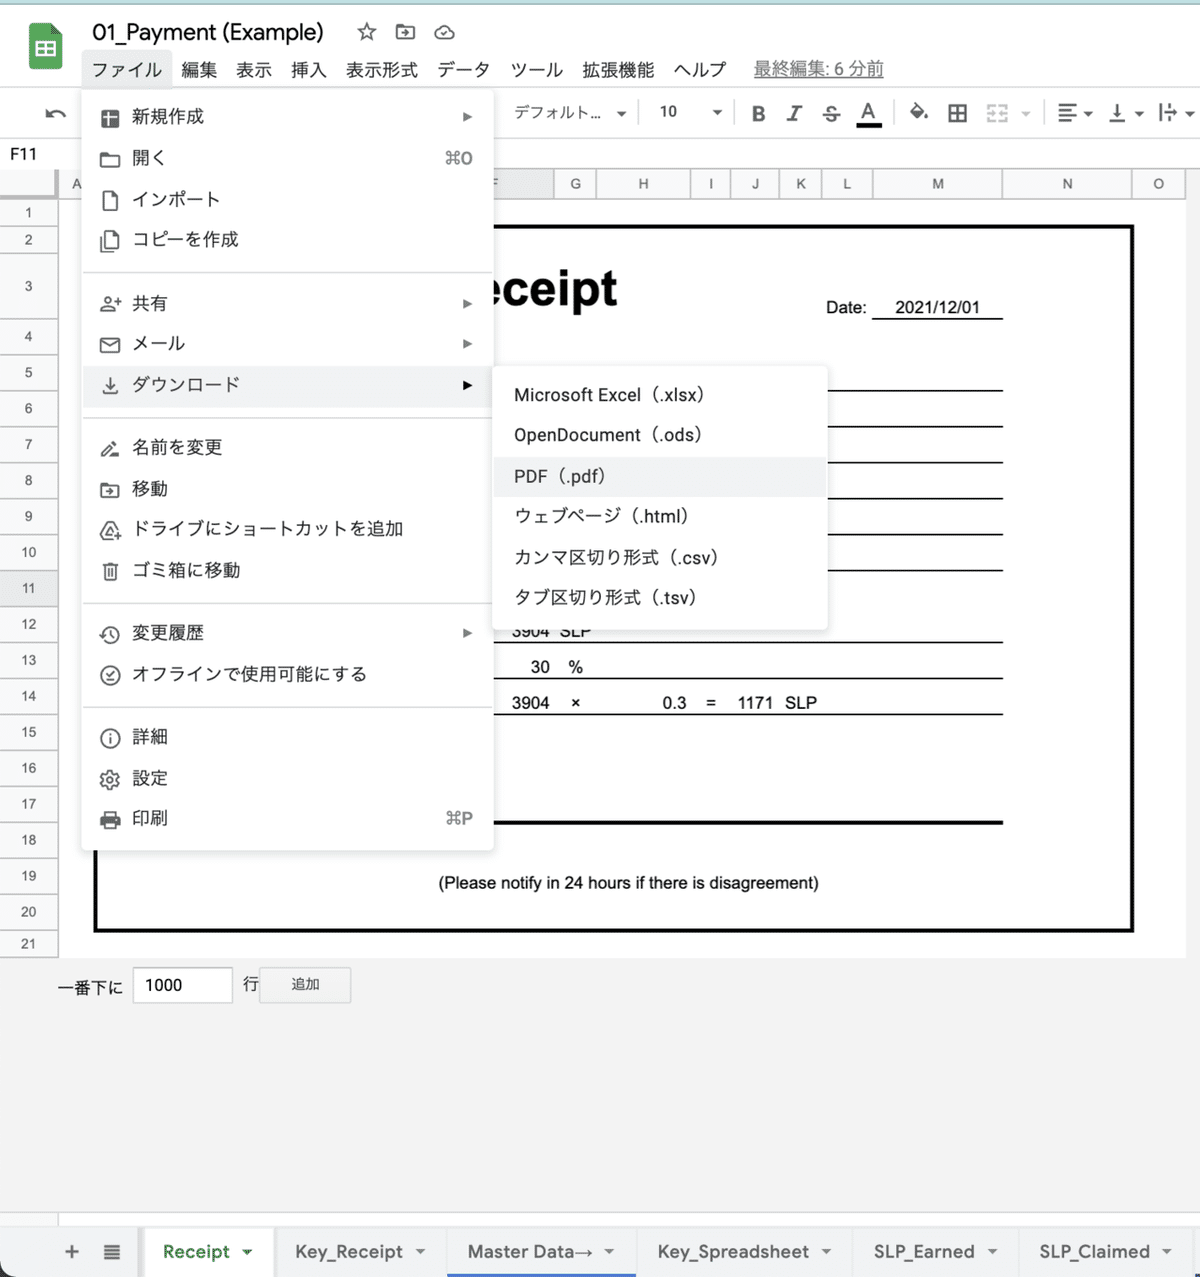Check the cloud save status icon
Screen dimensions: 1200x1277
point(444,33)
